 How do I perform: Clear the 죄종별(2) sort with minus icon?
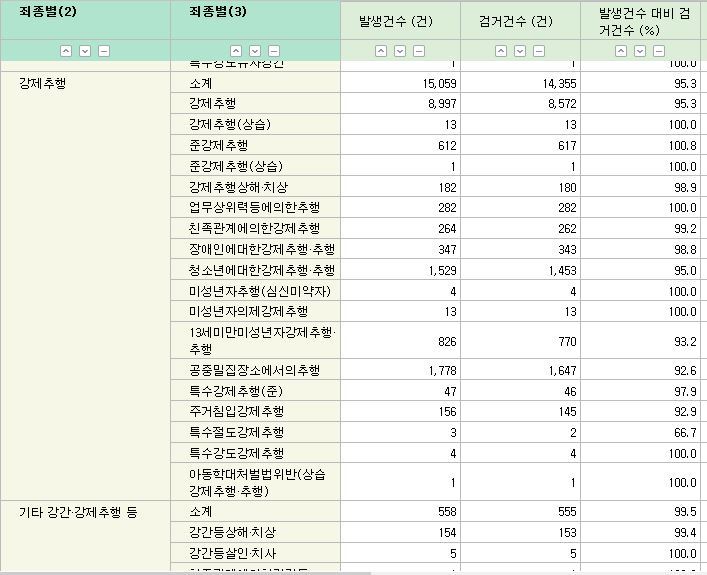click(x=104, y=51)
